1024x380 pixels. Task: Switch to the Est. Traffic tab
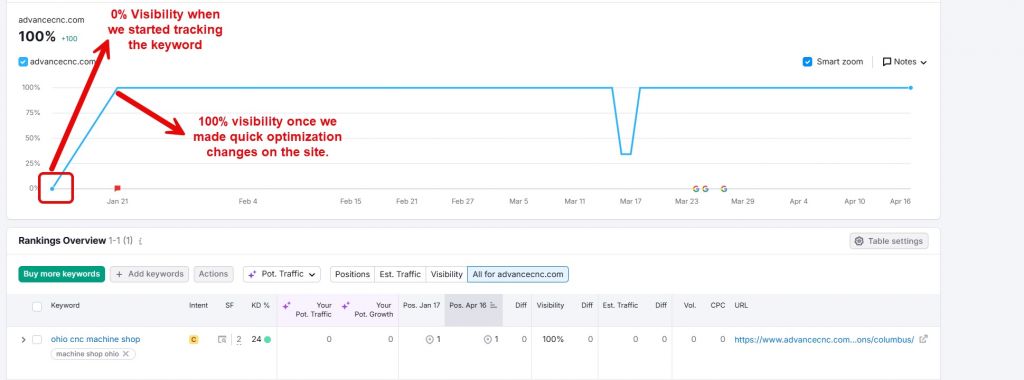400,274
